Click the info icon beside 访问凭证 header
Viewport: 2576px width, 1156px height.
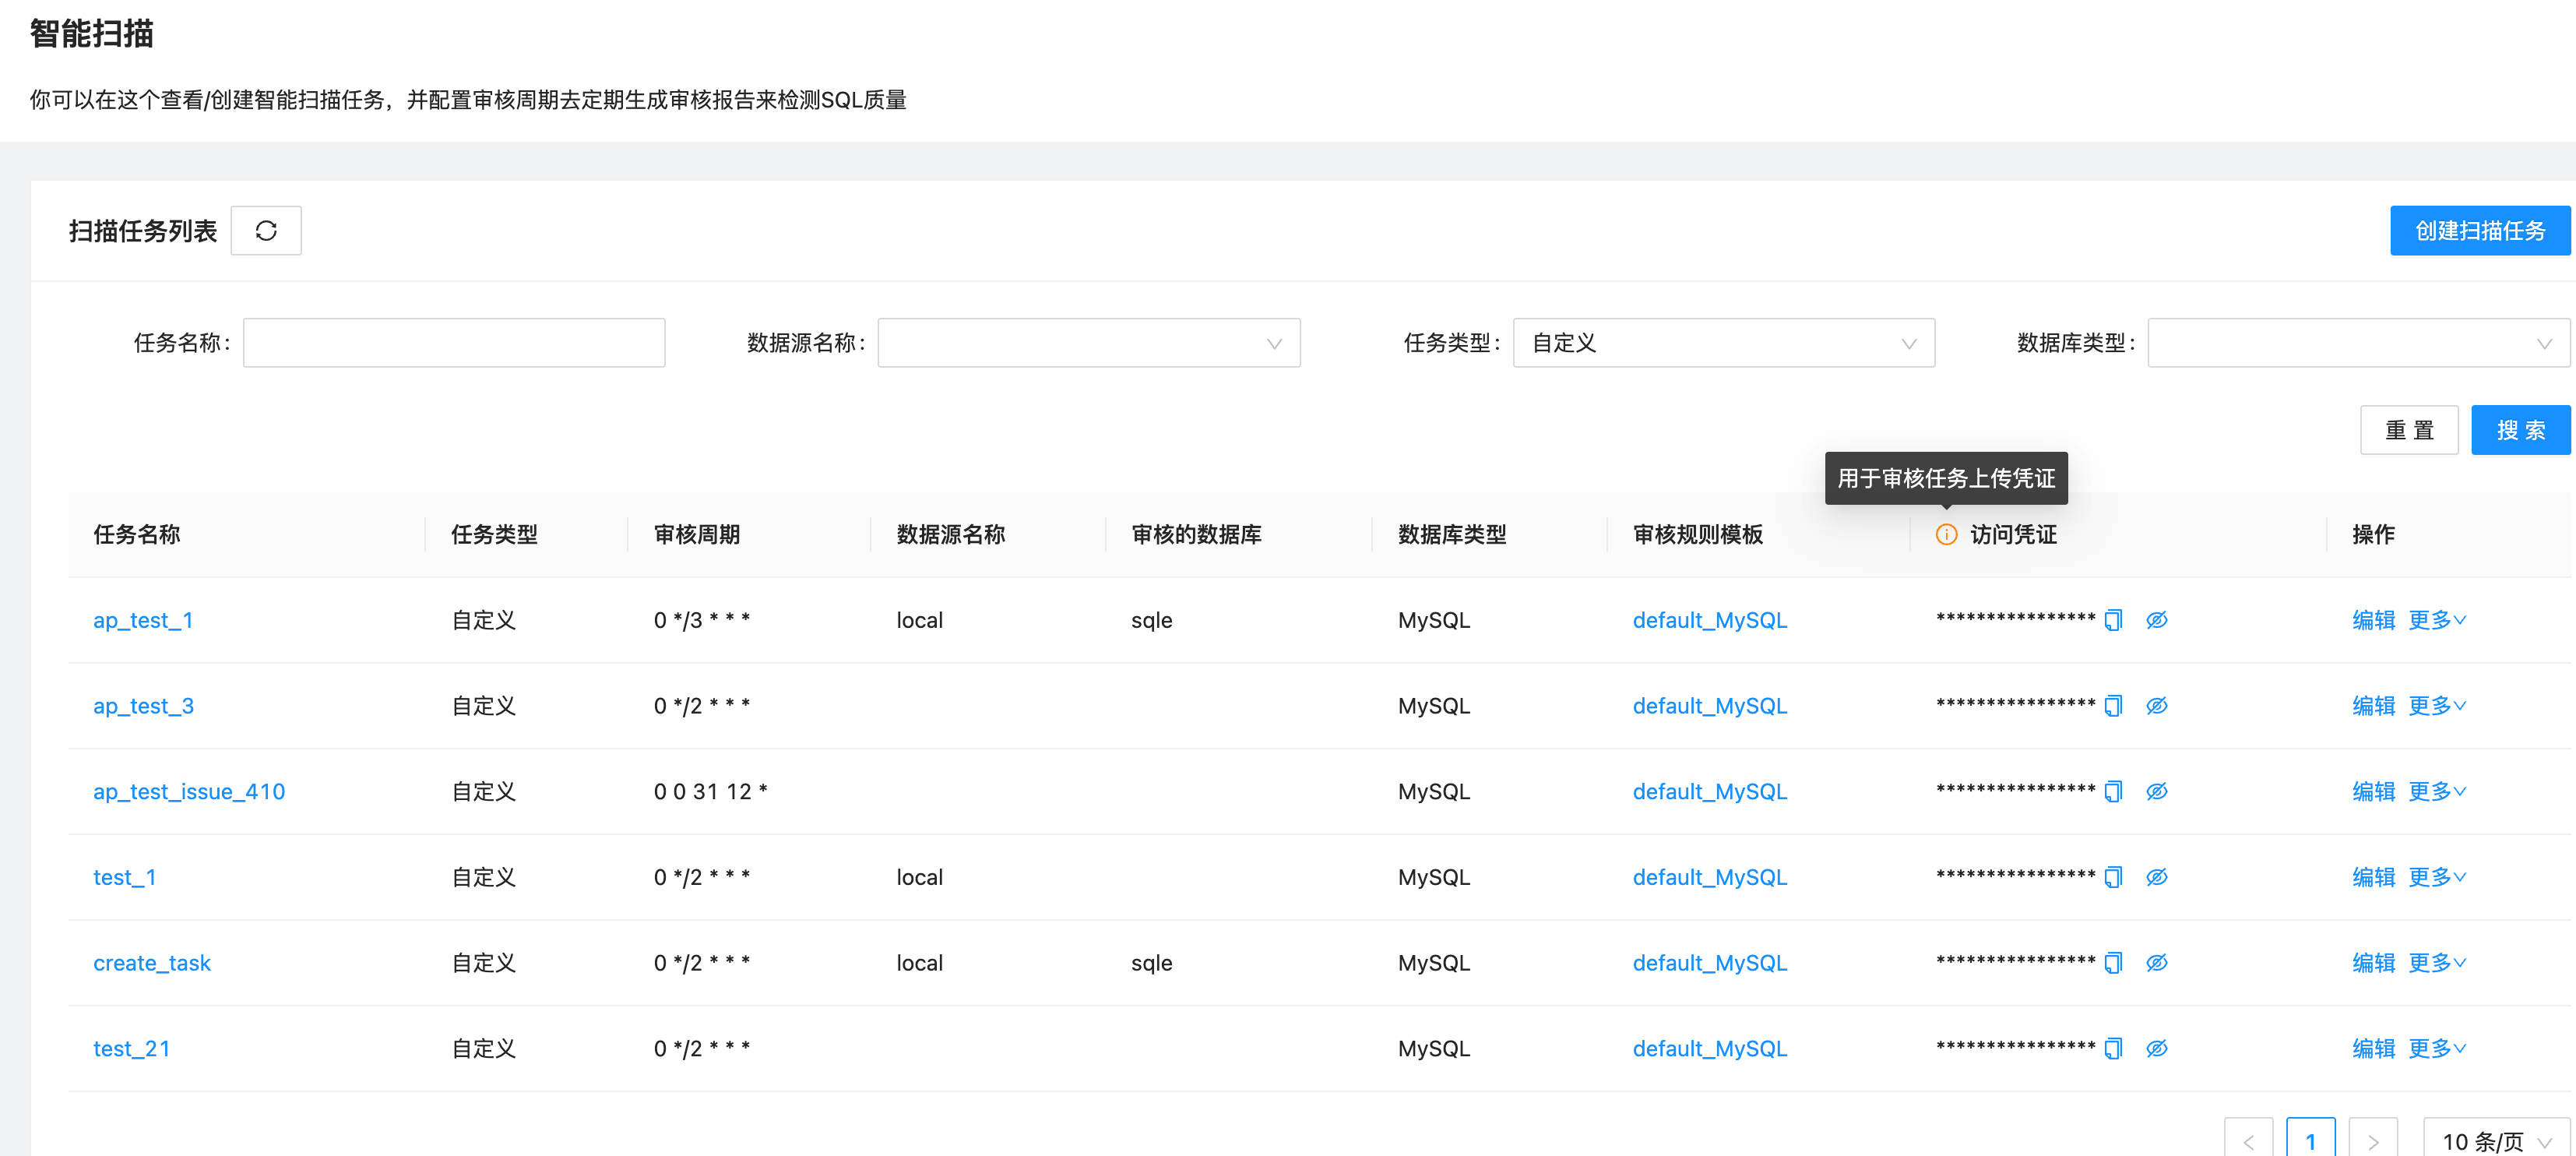(x=1946, y=535)
